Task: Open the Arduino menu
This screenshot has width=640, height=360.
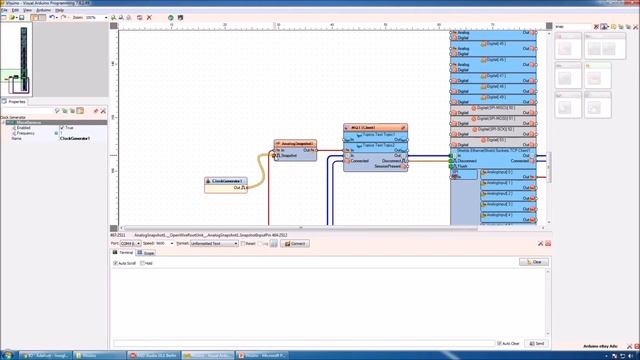Action: 43,10
